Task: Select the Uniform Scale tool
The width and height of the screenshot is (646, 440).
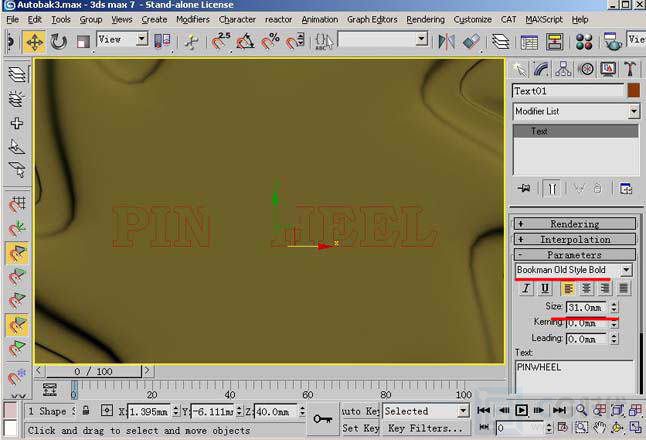Action: (x=83, y=42)
